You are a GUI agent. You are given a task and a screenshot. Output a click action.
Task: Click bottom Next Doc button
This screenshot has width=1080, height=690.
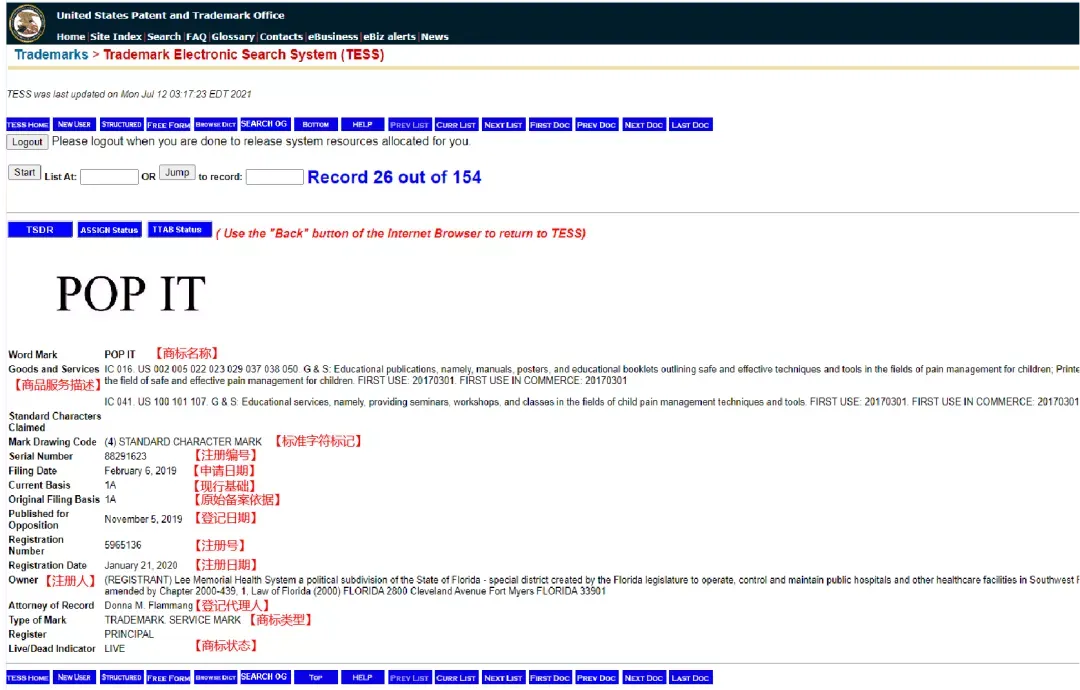click(x=644, y=678)
